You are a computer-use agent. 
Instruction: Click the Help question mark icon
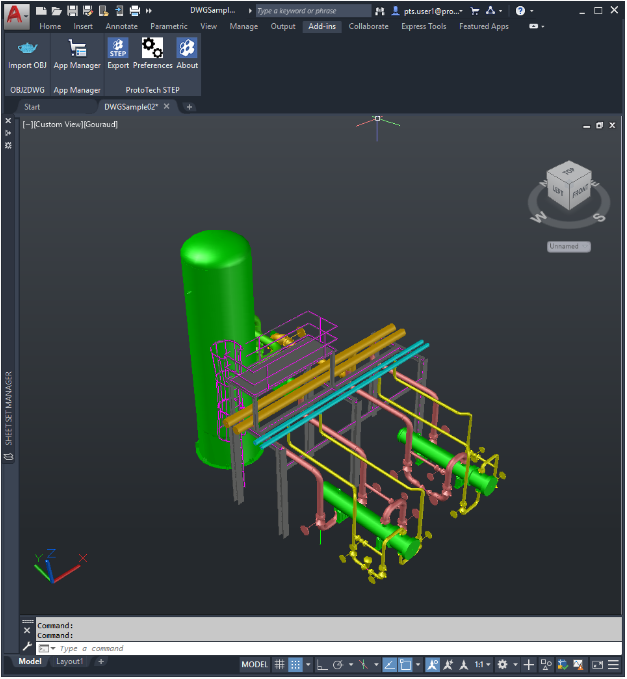coord(520,11)
